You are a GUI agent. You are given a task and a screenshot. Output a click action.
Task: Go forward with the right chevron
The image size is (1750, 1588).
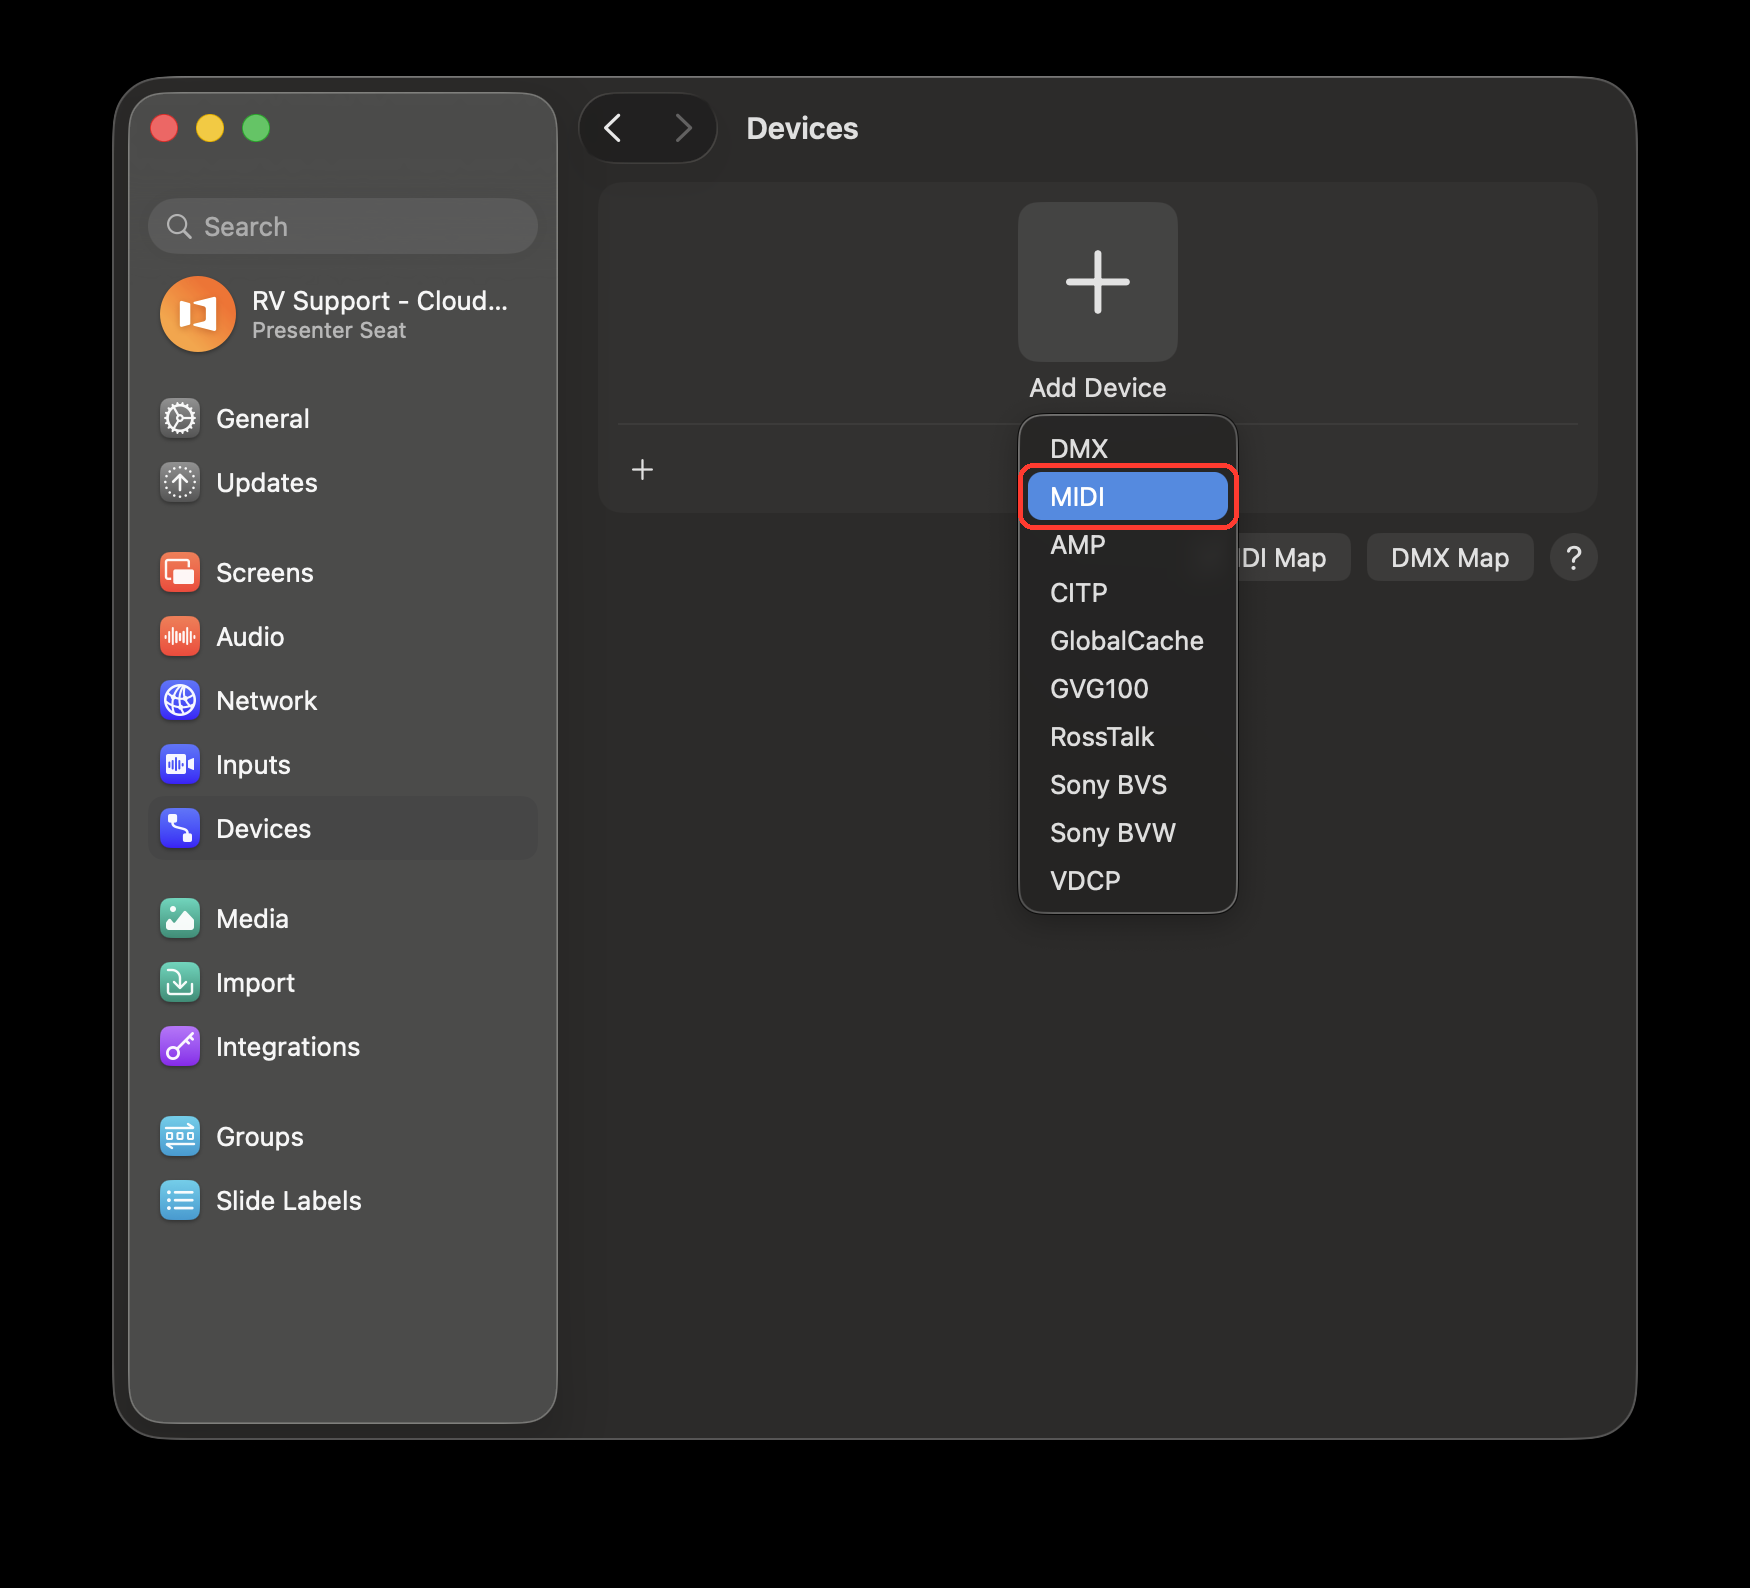coord(683,128)
